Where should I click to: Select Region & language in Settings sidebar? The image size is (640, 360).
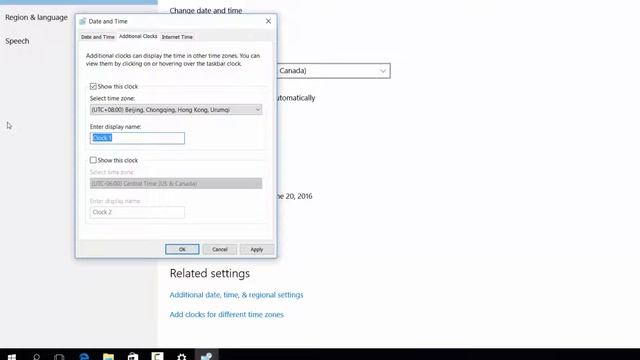(36, 17)
